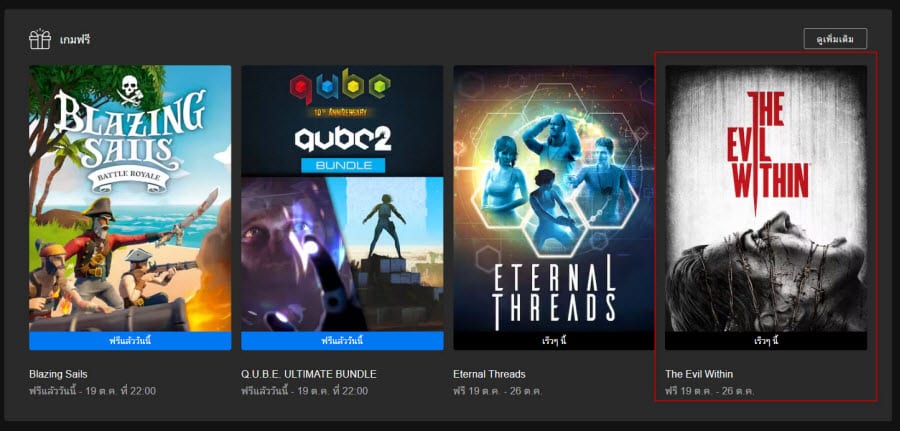Open the Blazing Sails cover art
Screen dimensions: 900x431
coord(130,198)
